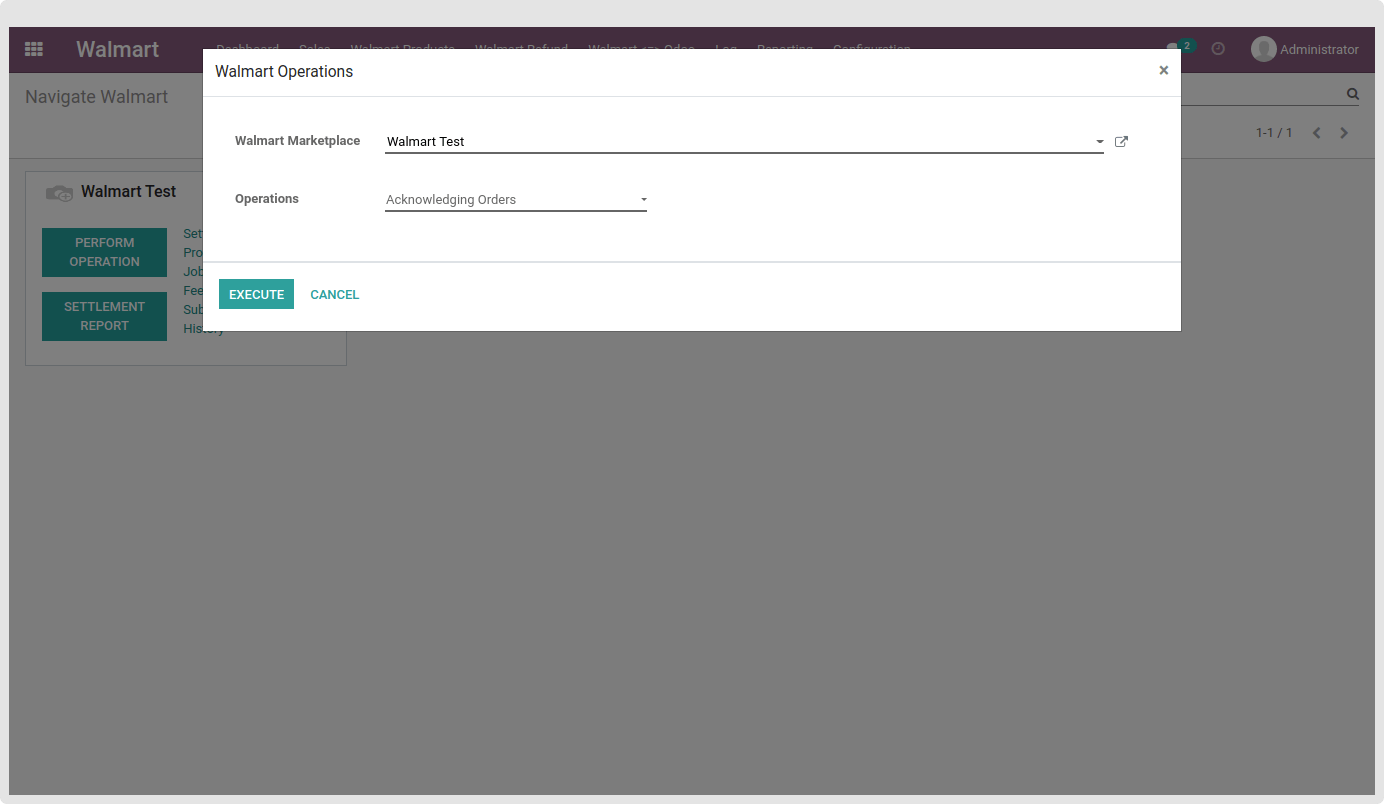The width and height of the screenshot is (1384, 804).
Task: Click the Perform Operation button
Action: [x=104, y=252]
